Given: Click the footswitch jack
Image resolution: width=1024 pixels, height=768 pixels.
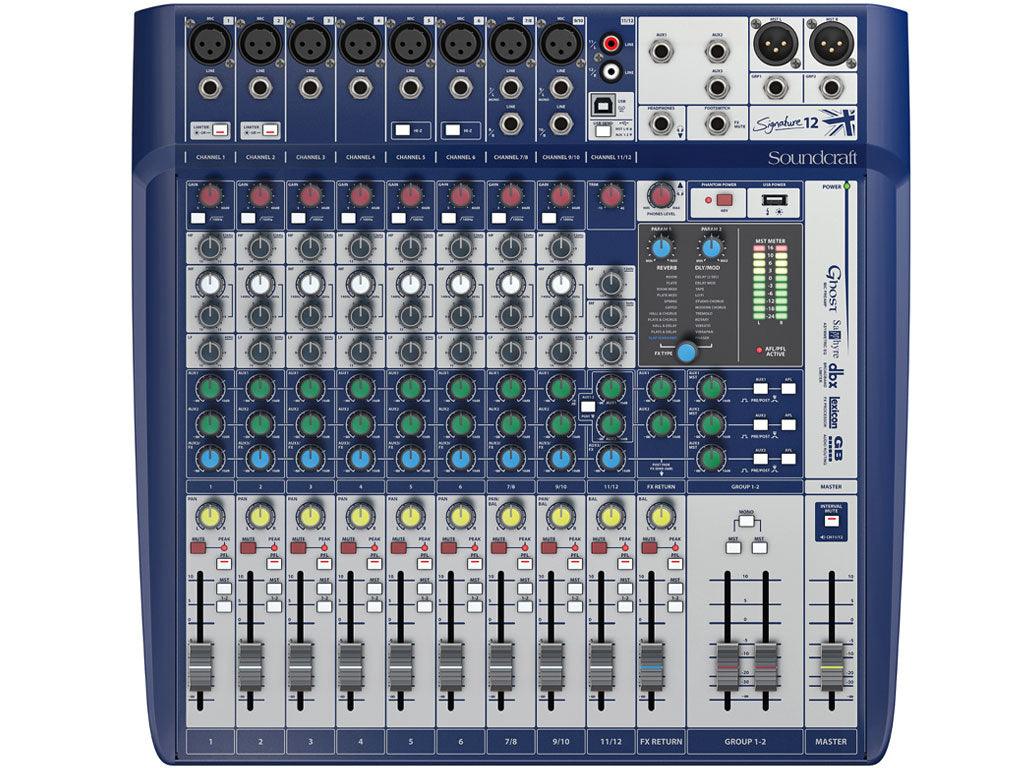Looking at the screenshot, I should [x=717, y=122].
